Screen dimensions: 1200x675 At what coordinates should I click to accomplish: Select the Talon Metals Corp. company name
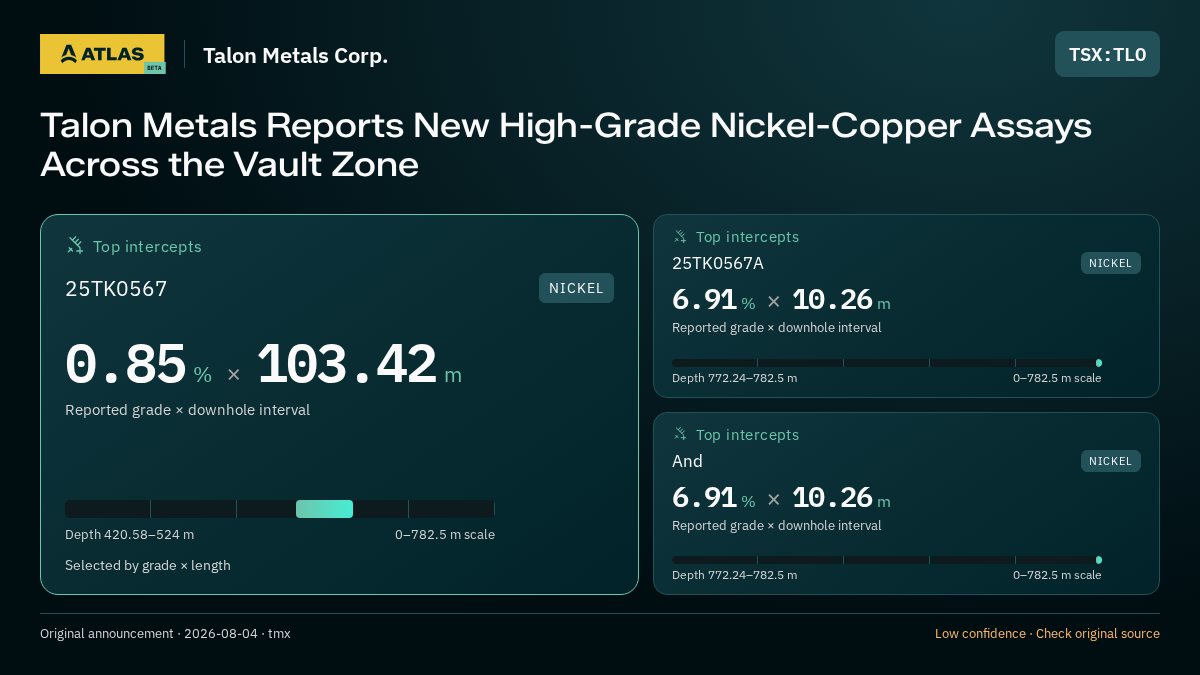295,56
